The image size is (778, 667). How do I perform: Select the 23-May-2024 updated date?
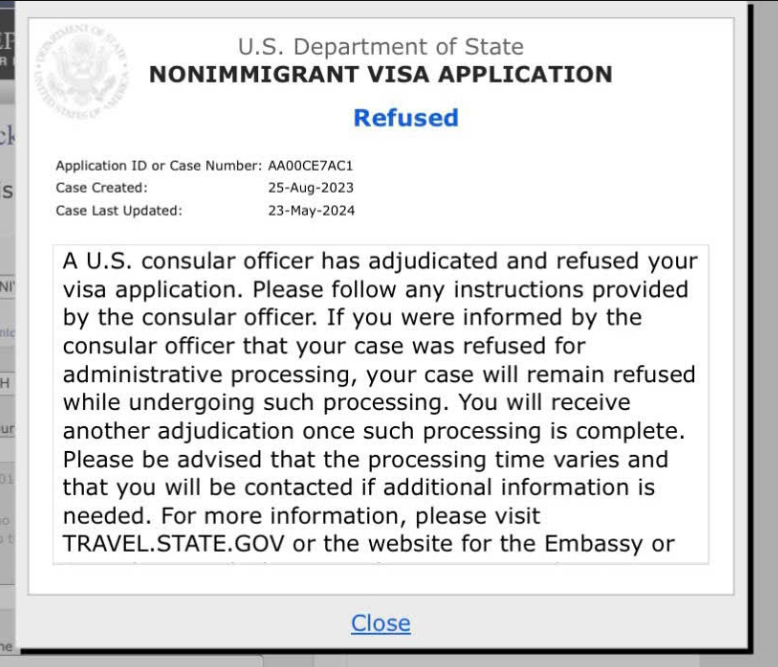[x=311, y=211]
